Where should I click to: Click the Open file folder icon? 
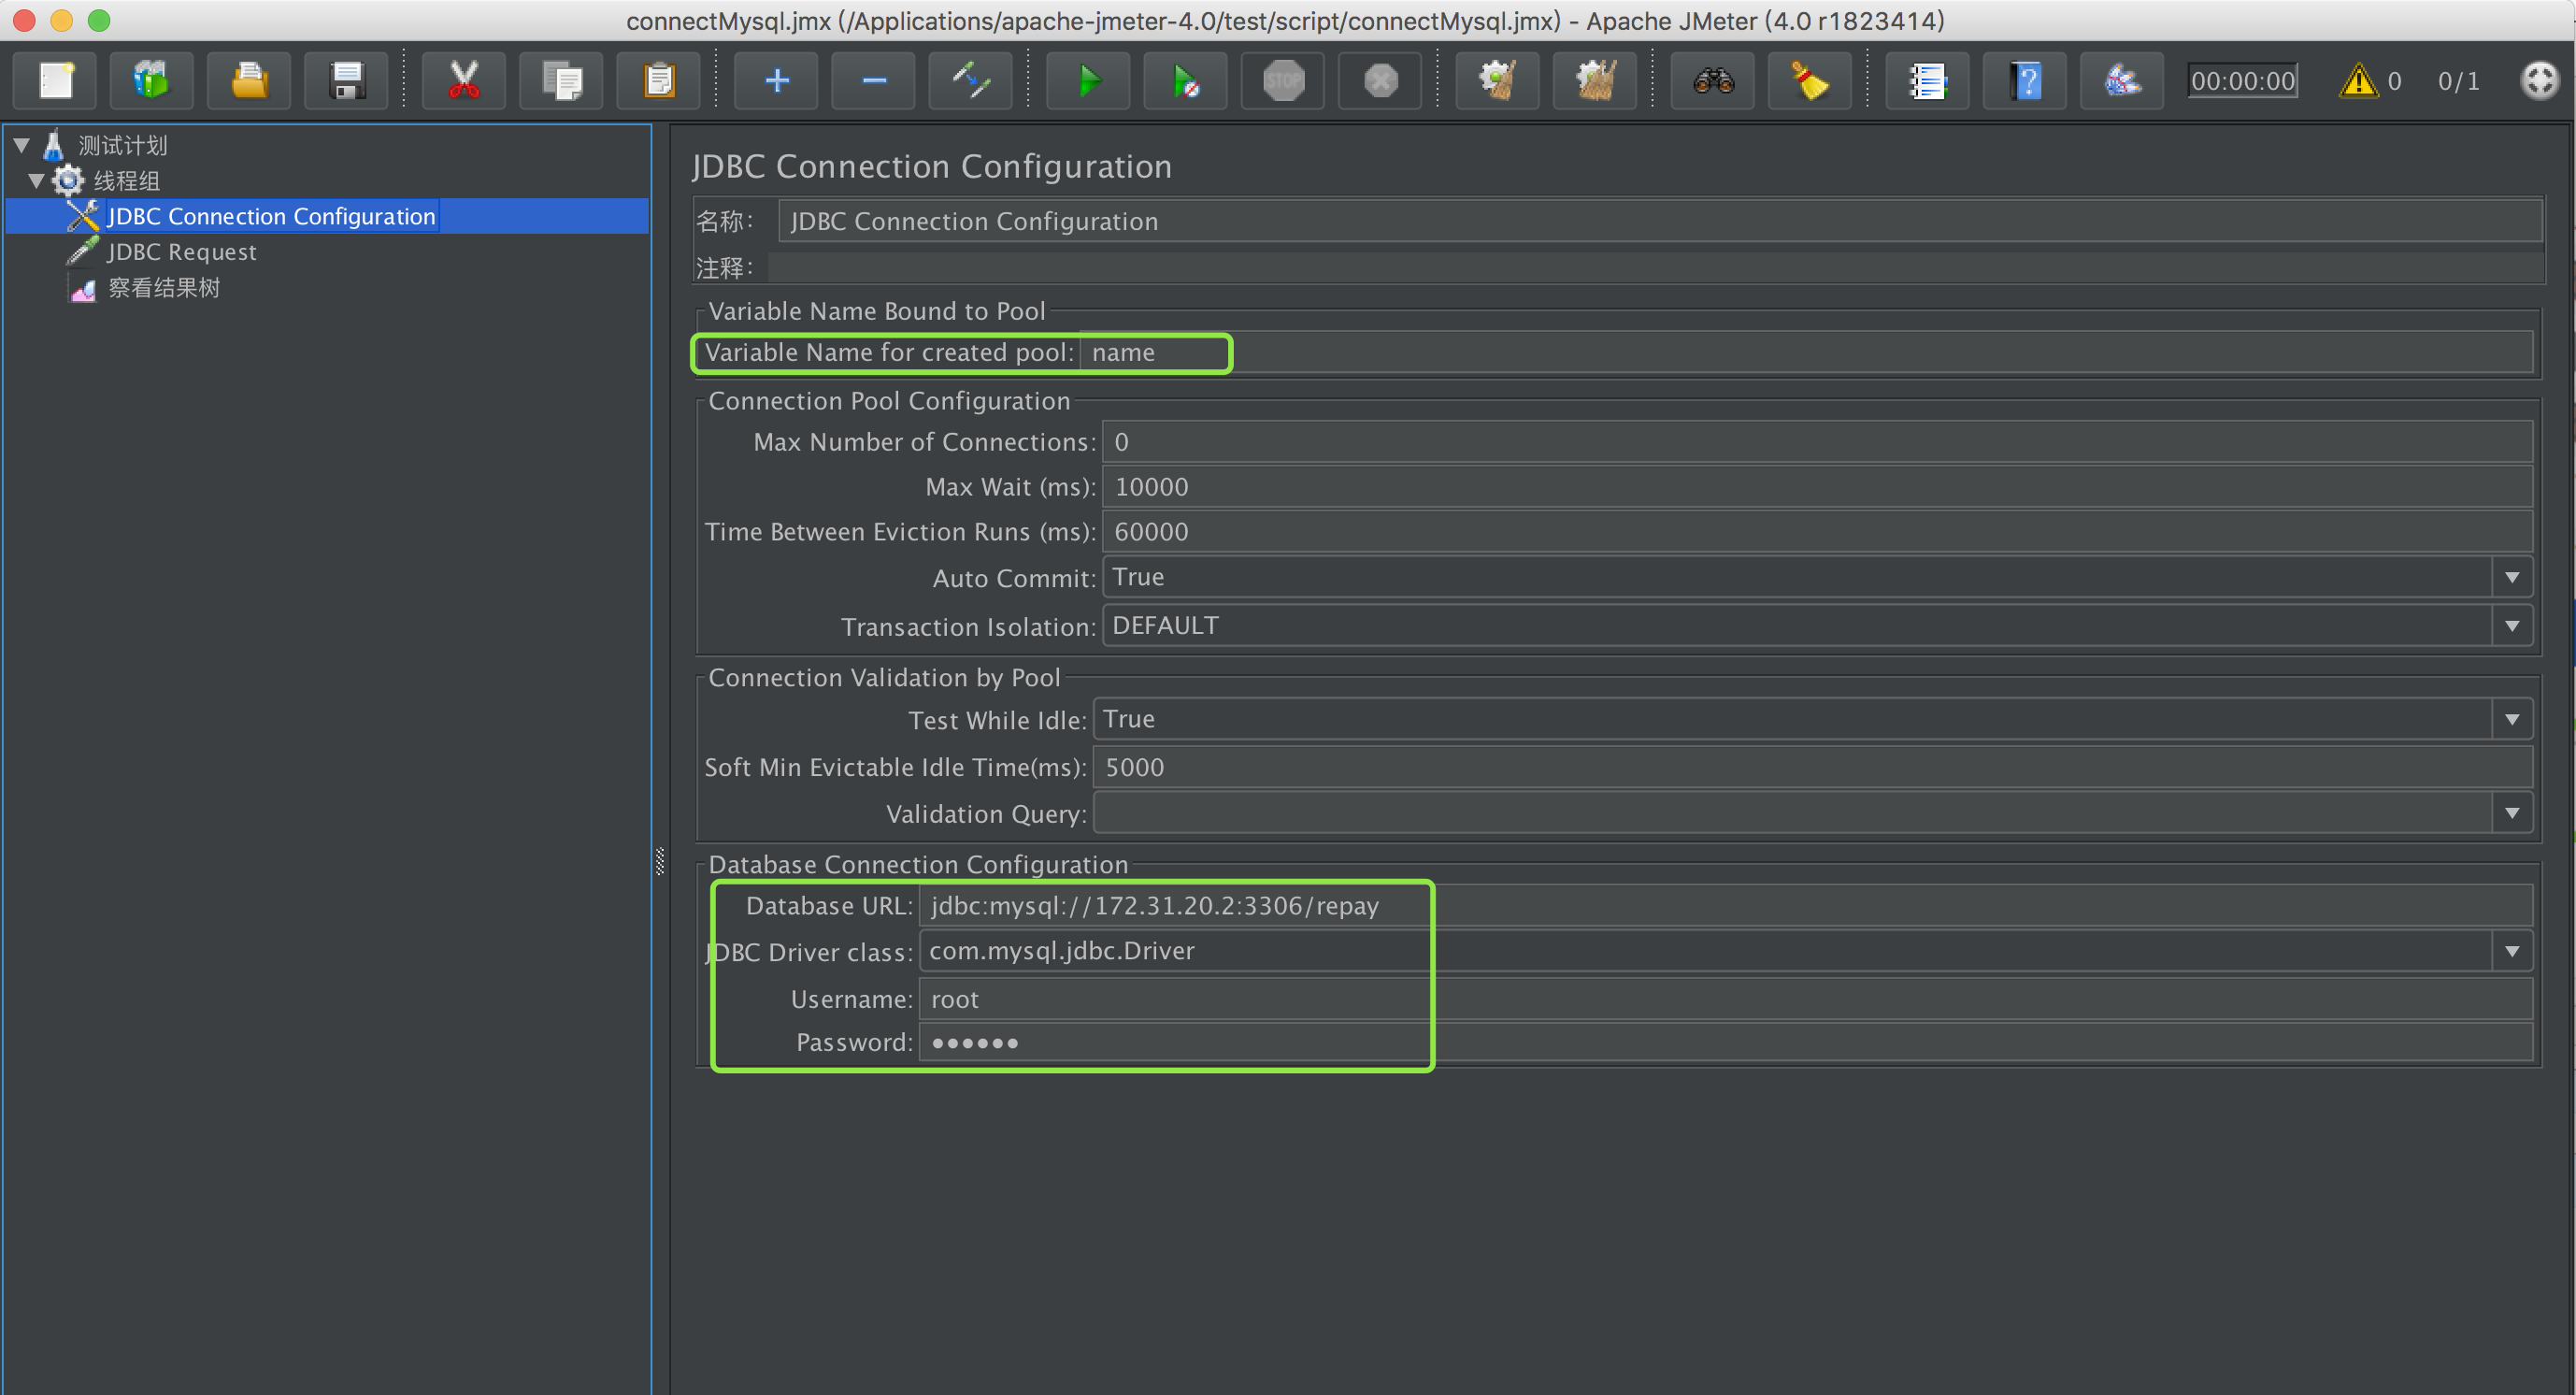[x=248, y=80]
